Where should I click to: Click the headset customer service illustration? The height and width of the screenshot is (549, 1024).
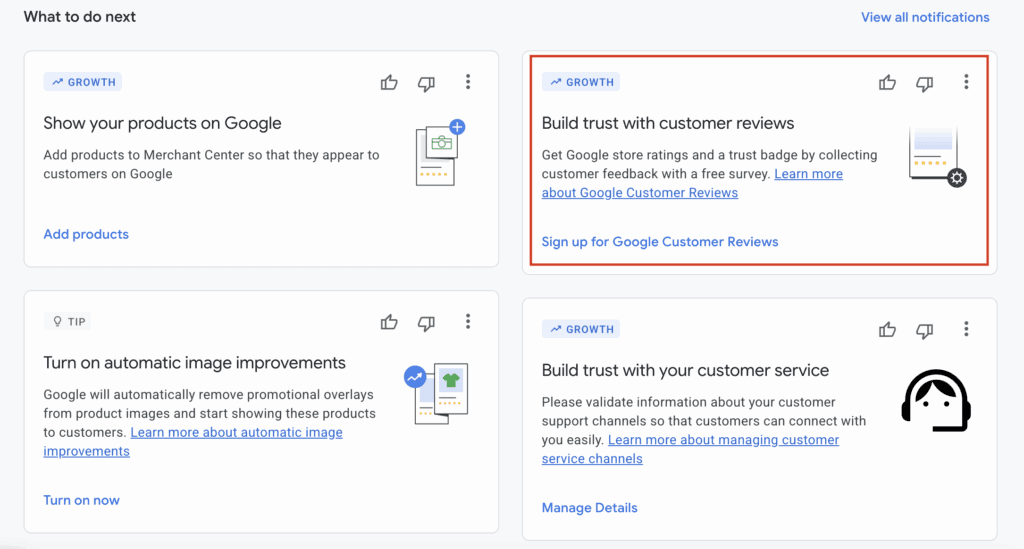coord(936,400)
